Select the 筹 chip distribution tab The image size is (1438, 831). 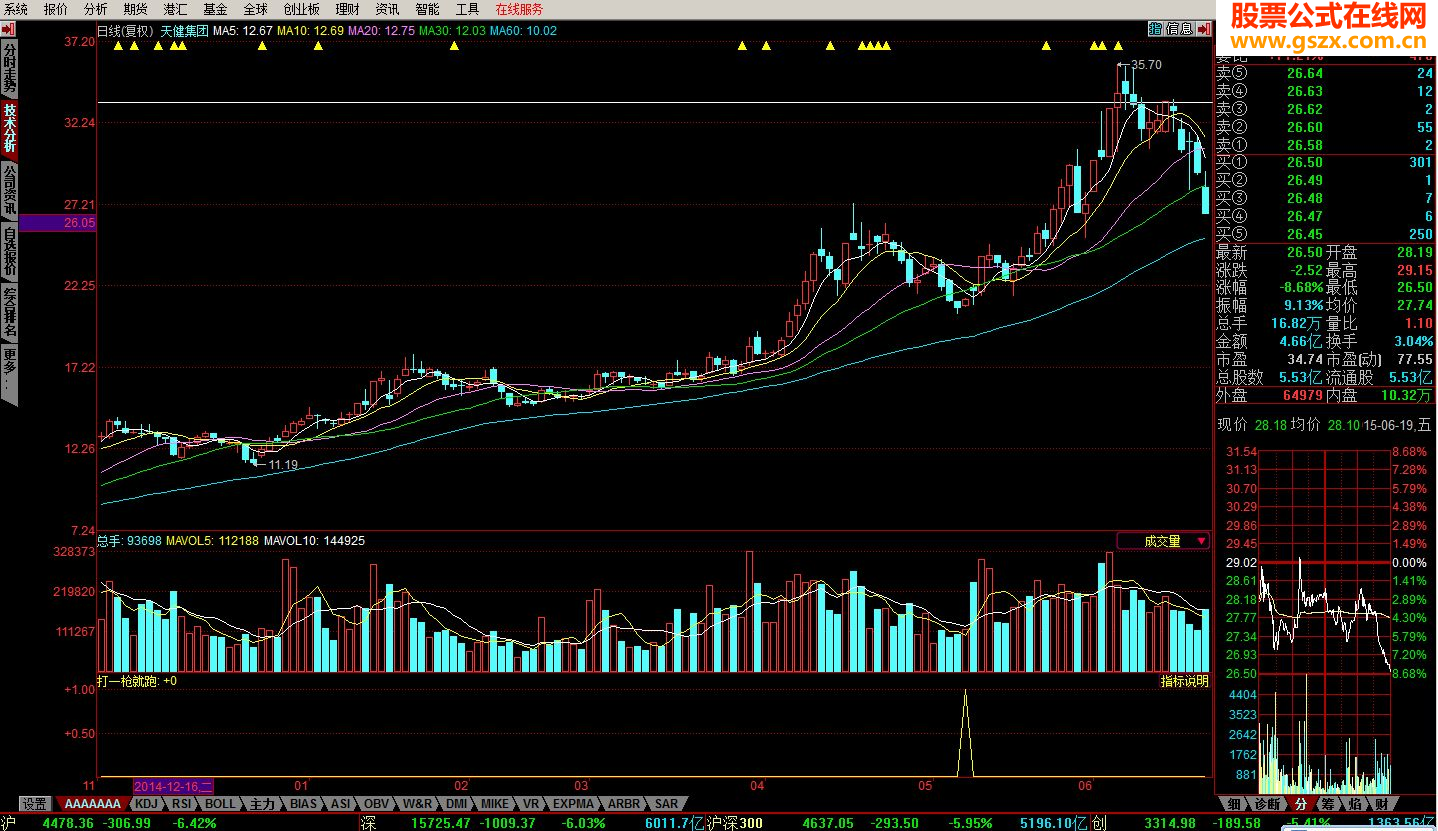1327,804
